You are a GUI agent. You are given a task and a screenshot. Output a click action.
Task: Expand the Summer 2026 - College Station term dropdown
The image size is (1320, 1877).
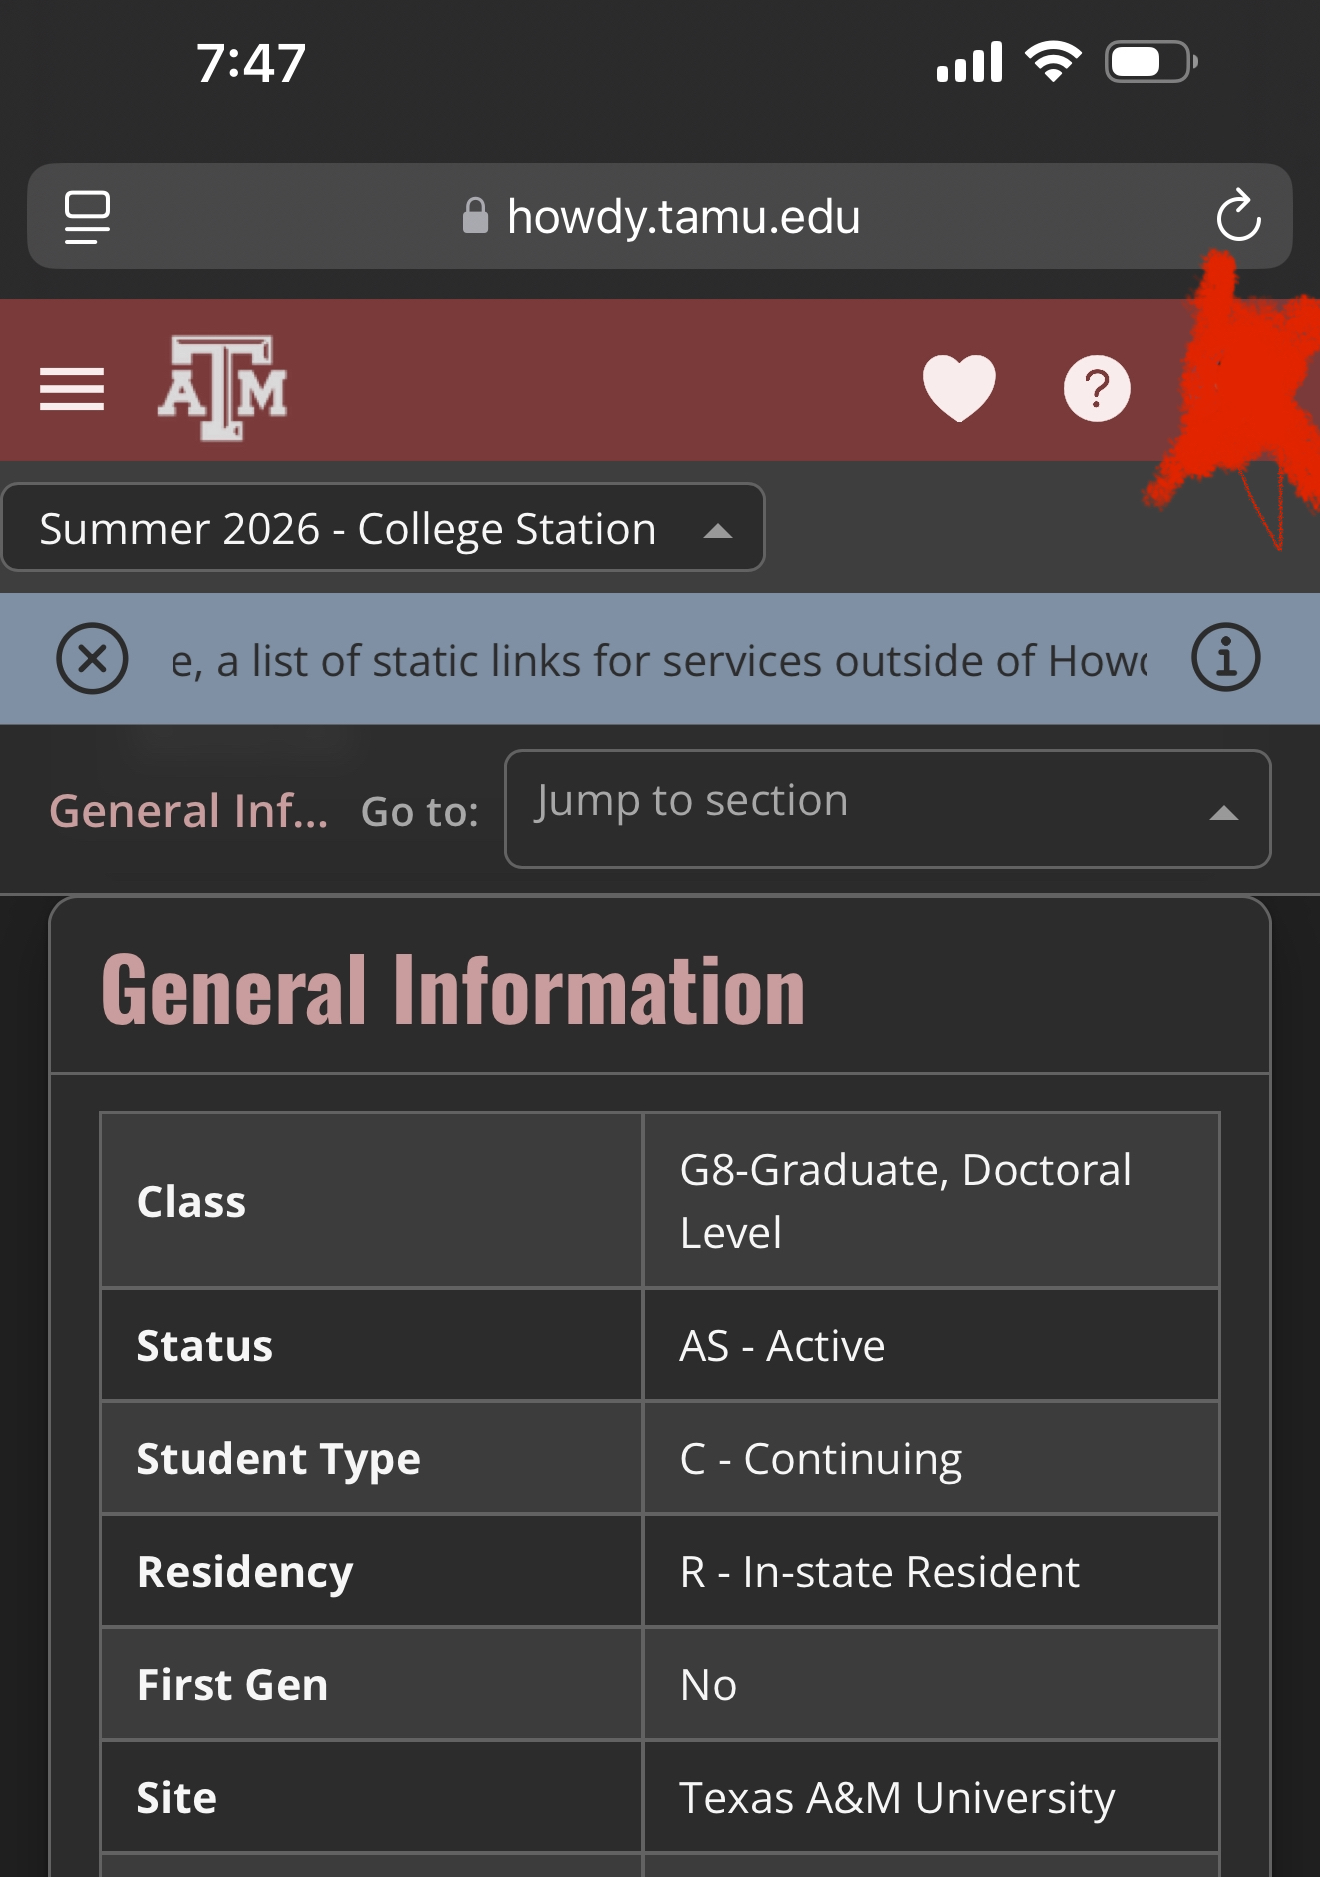[383, 528]
